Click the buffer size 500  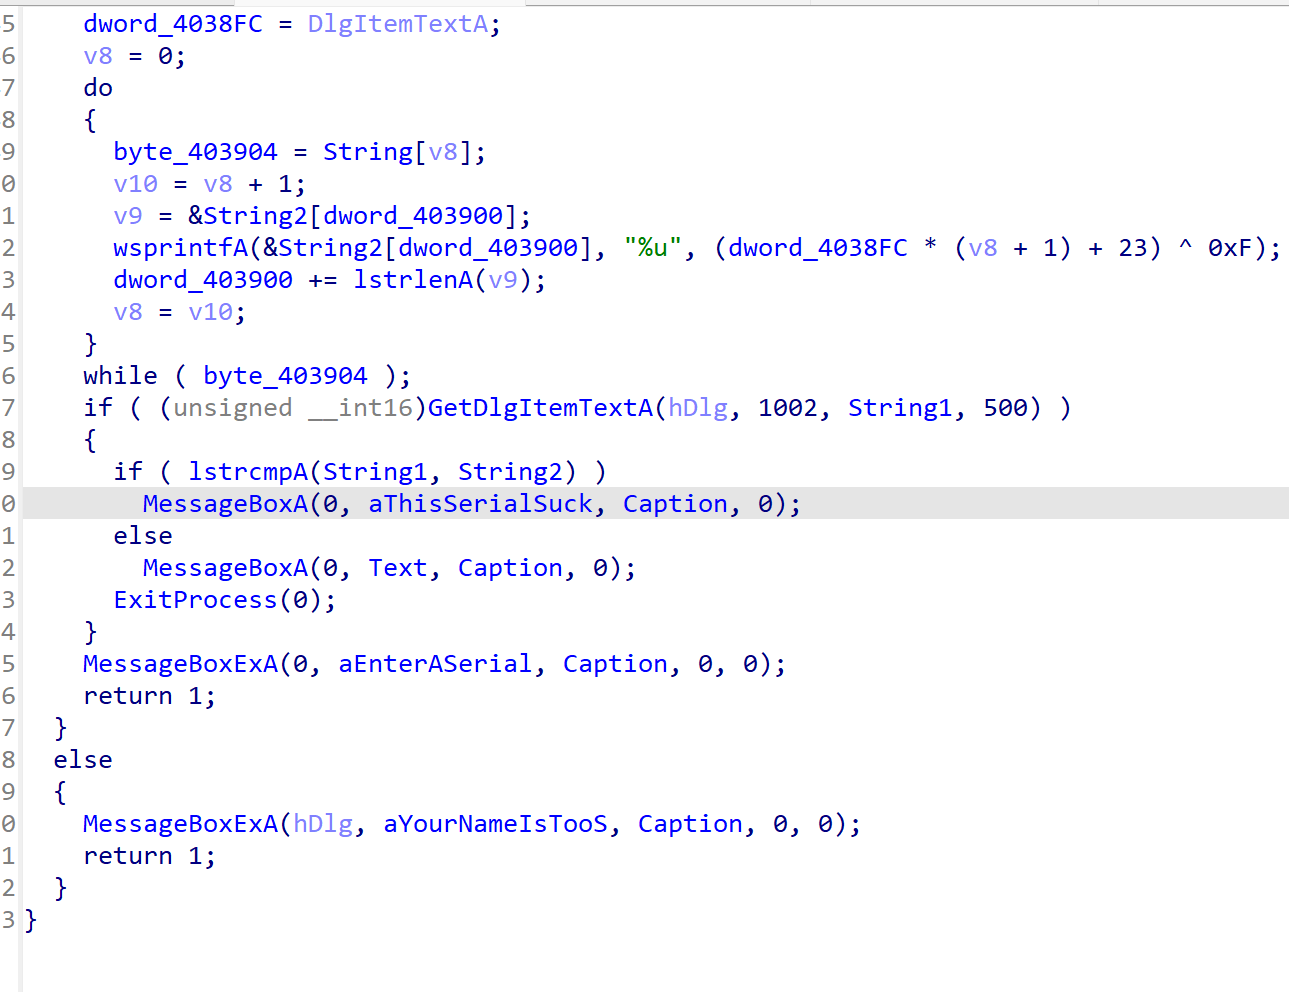[x=1005, y=408]
